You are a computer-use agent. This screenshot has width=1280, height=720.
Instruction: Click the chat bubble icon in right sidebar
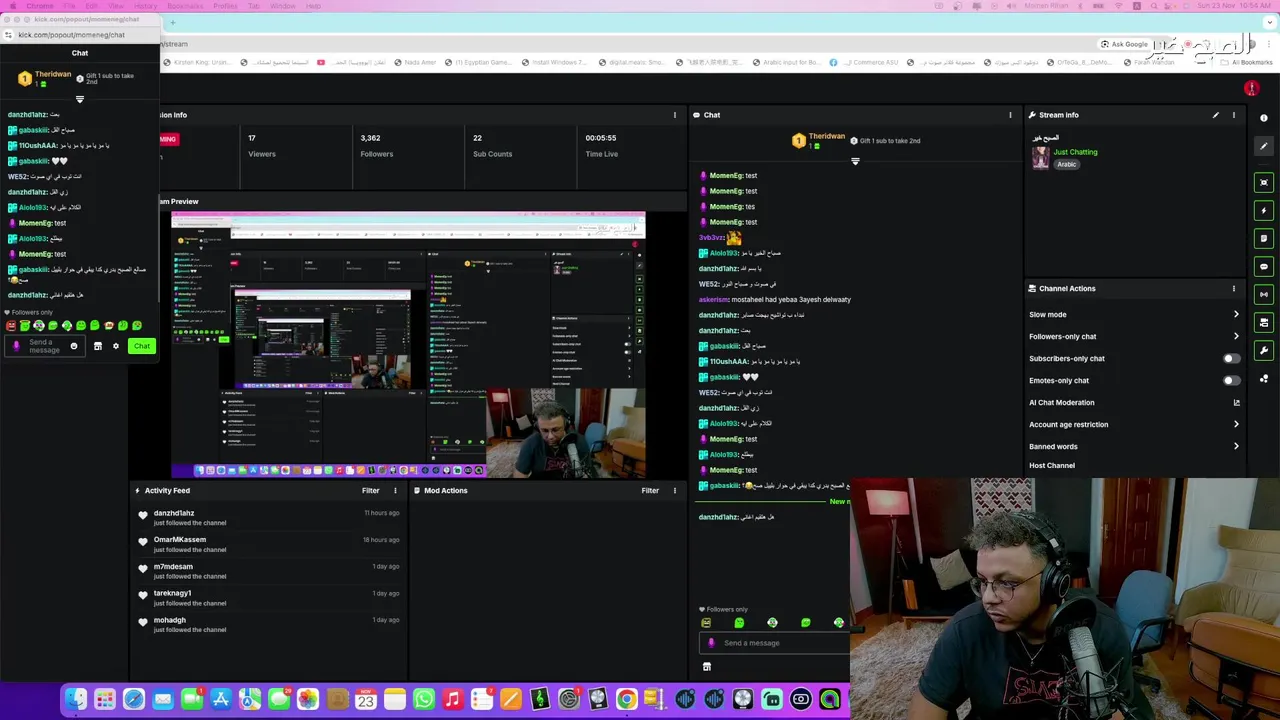1264,267
